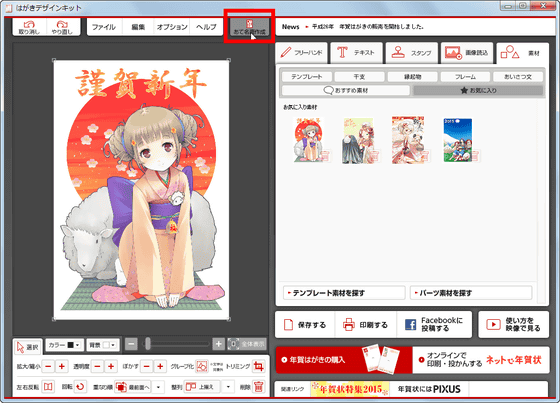Switch to the スタンプ stamp tab
The width and height of the screenshot is (560, 403).
(411, 53)
